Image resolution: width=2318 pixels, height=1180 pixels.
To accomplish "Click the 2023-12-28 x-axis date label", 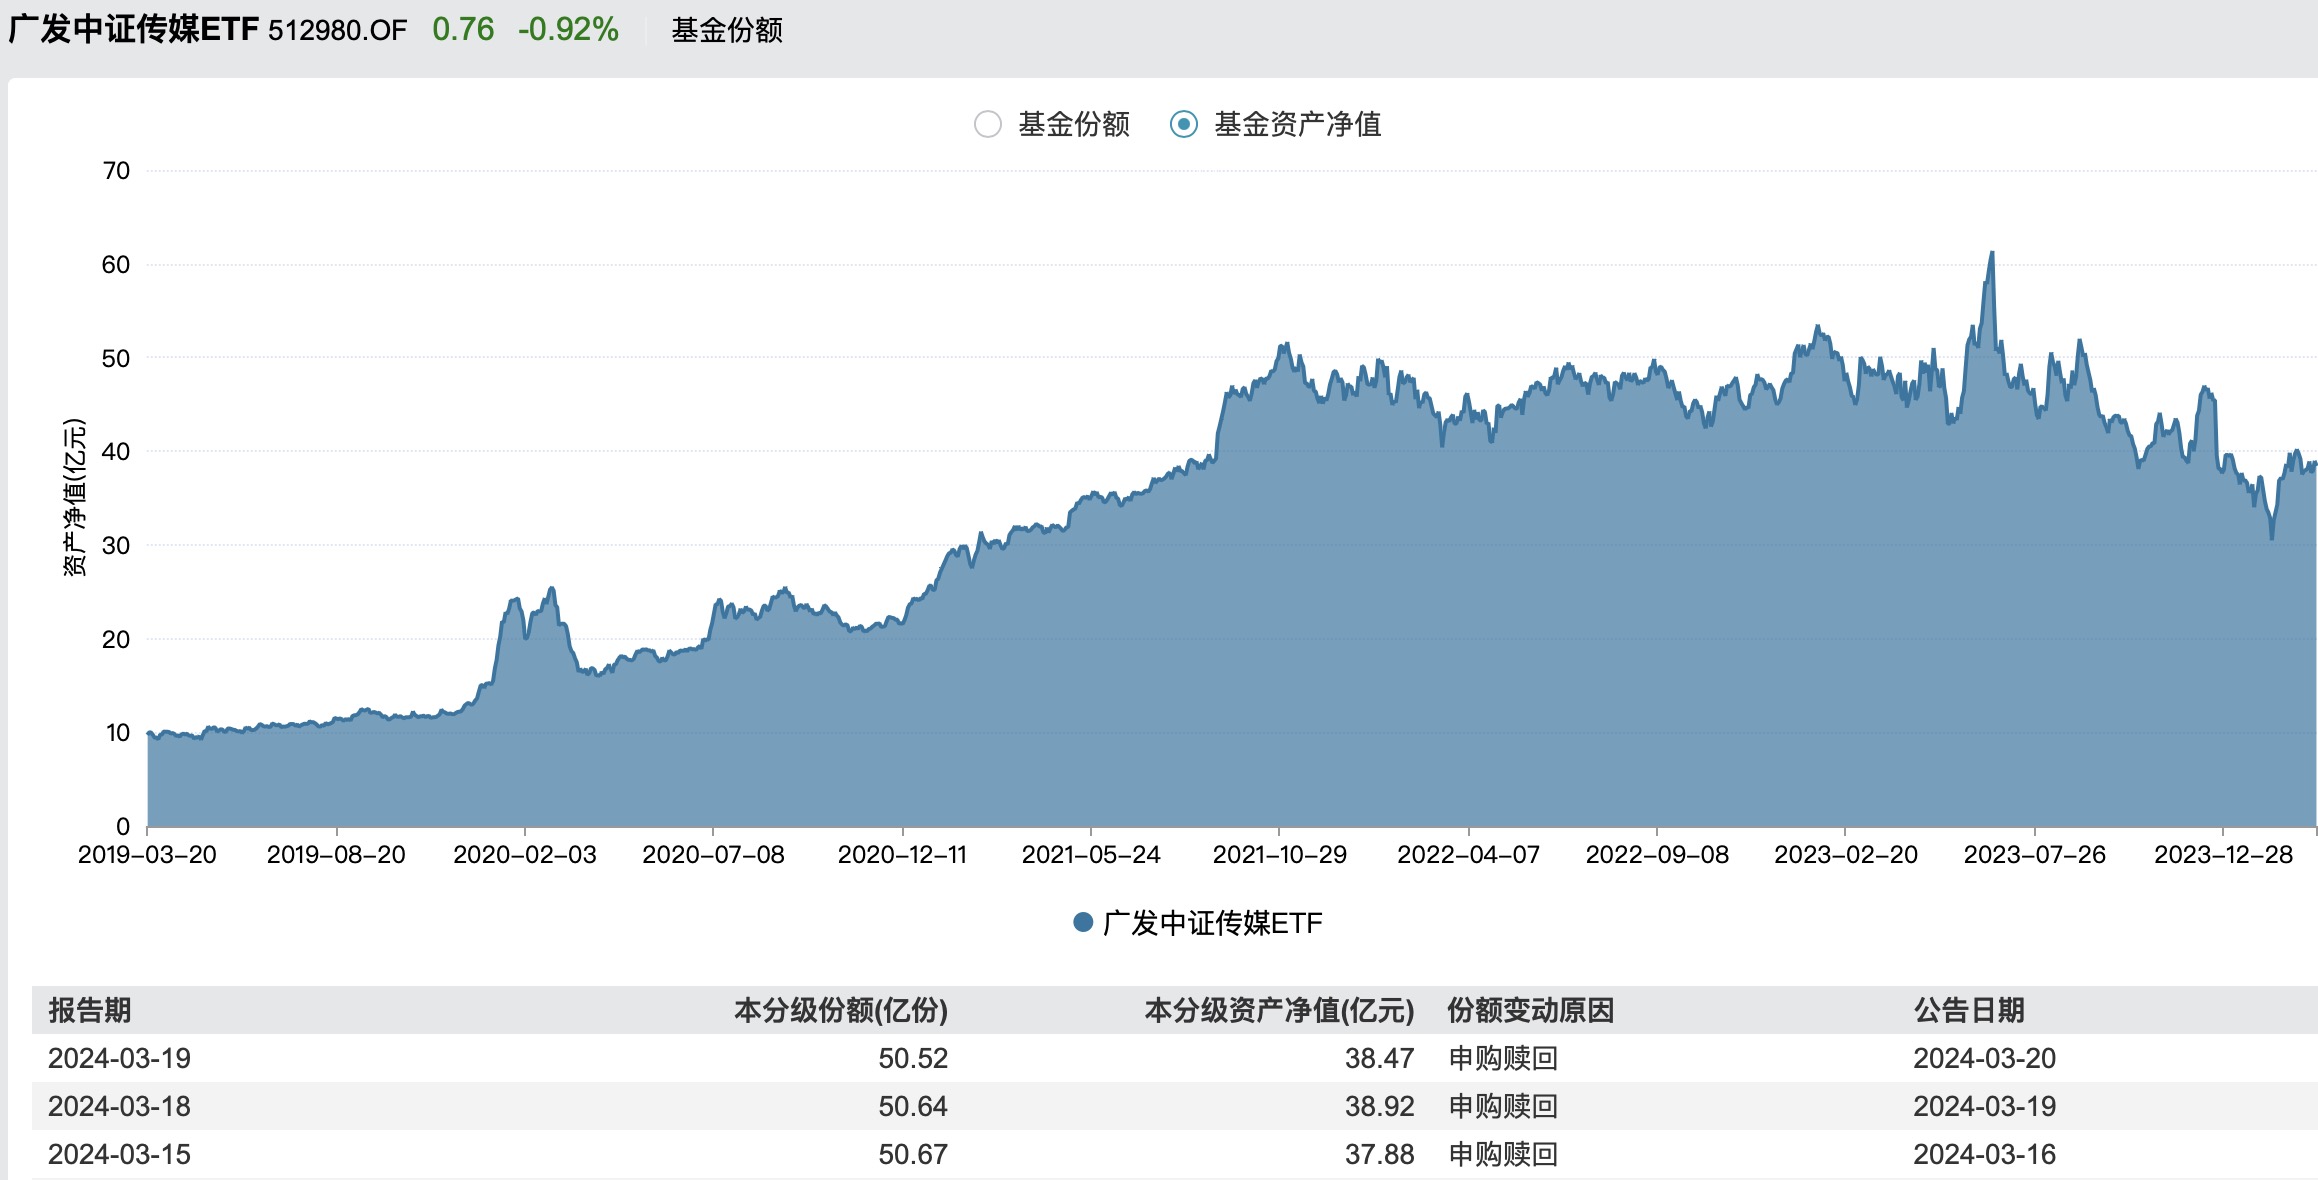I will [x=2222, y=854].
